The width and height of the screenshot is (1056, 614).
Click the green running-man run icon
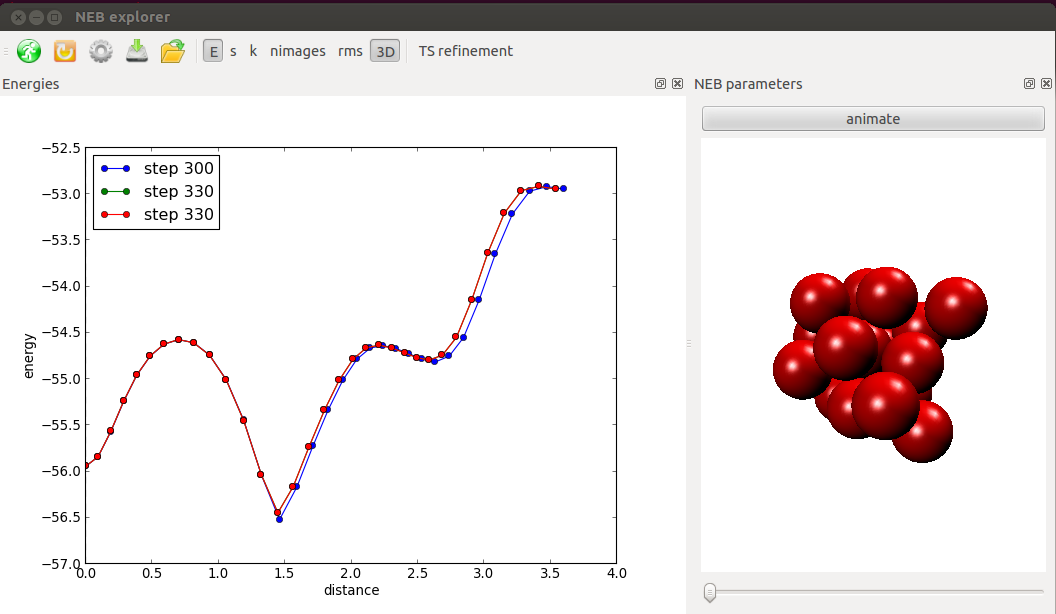[29, 51]
